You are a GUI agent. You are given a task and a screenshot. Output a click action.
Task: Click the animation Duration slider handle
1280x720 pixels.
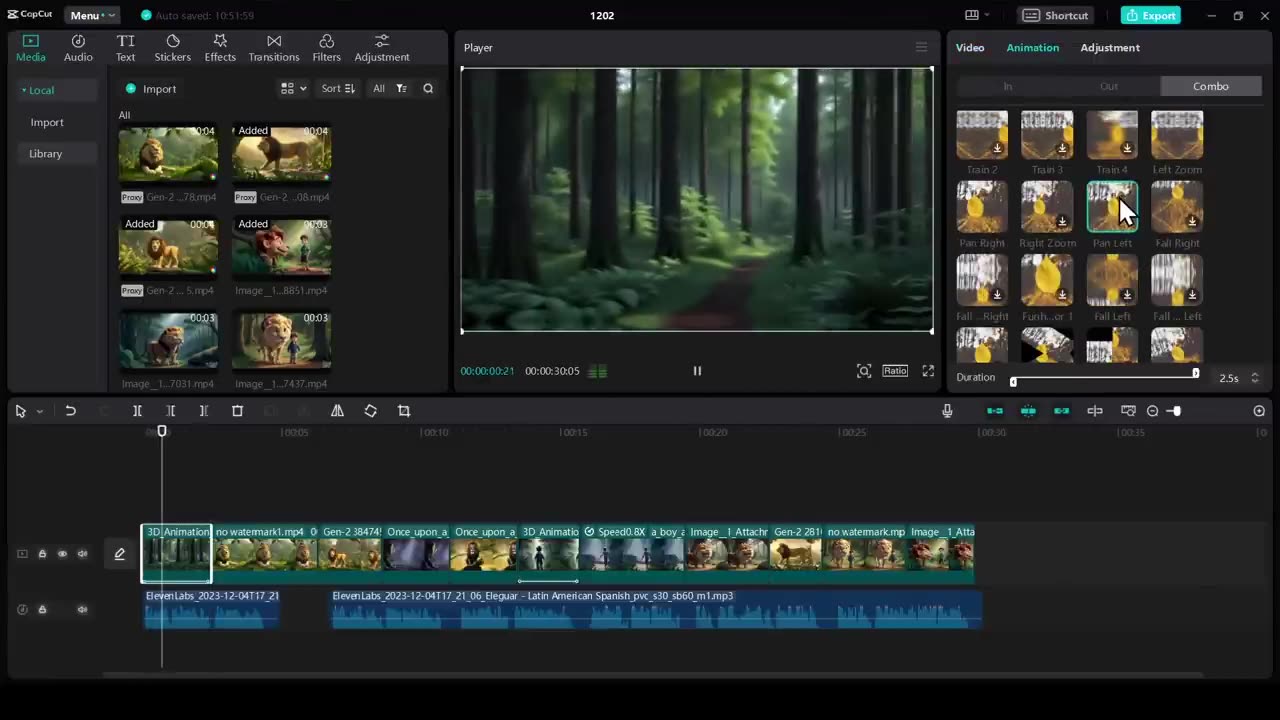1195,374
